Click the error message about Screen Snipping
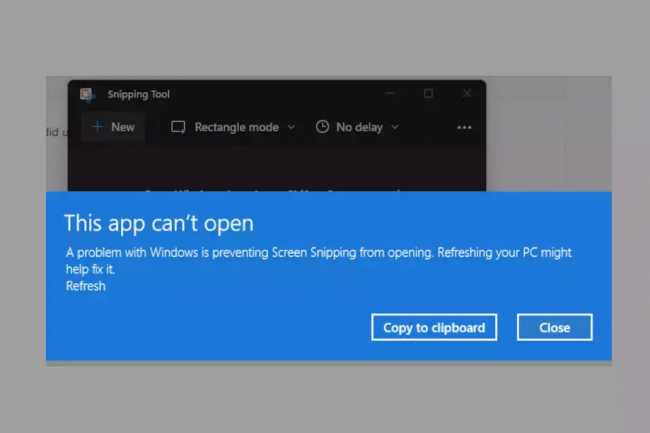 coord(318,261)
